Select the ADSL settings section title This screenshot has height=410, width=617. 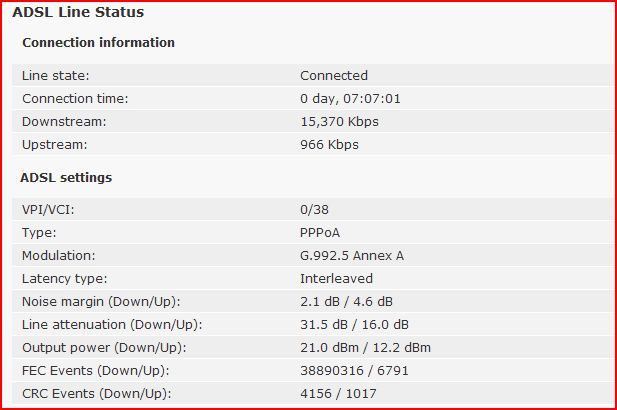[66, 178]
